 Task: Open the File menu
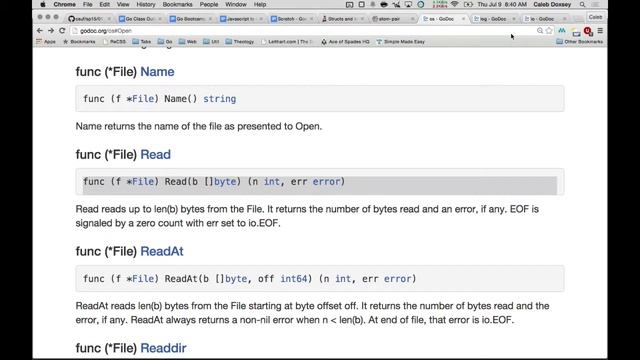[x=87, y=4]
